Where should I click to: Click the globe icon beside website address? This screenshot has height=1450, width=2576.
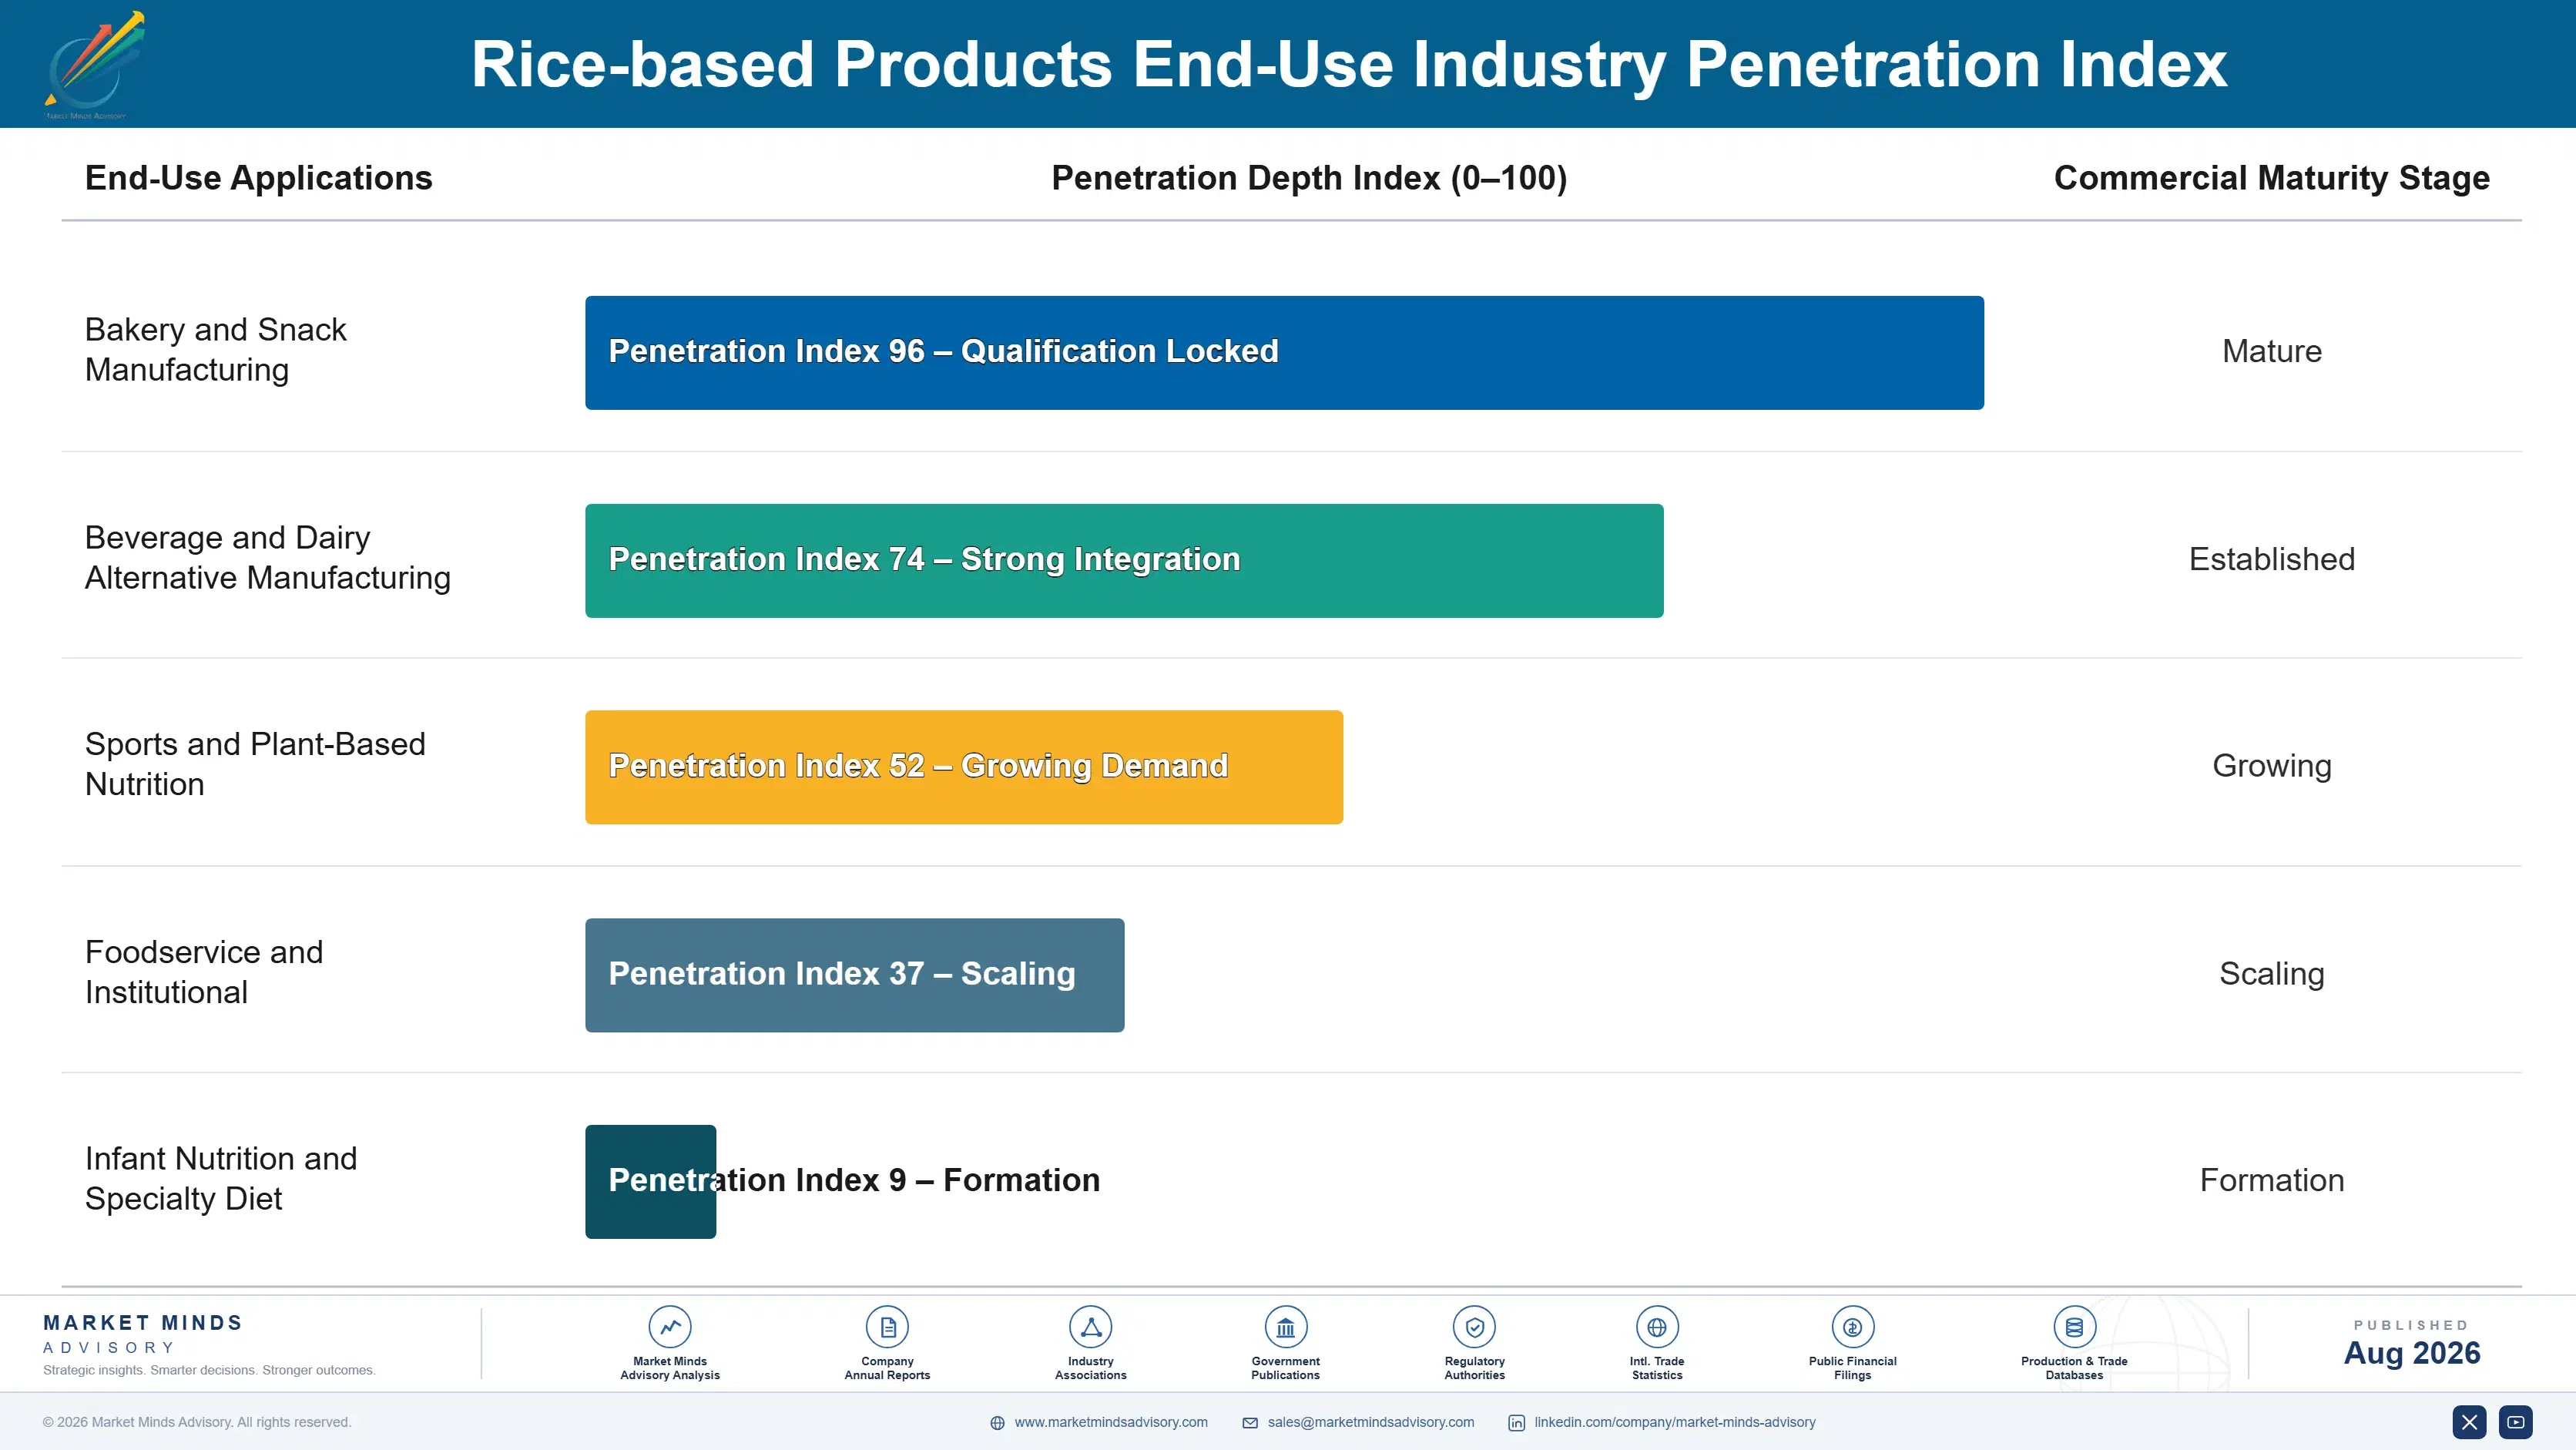point(997,1423)
